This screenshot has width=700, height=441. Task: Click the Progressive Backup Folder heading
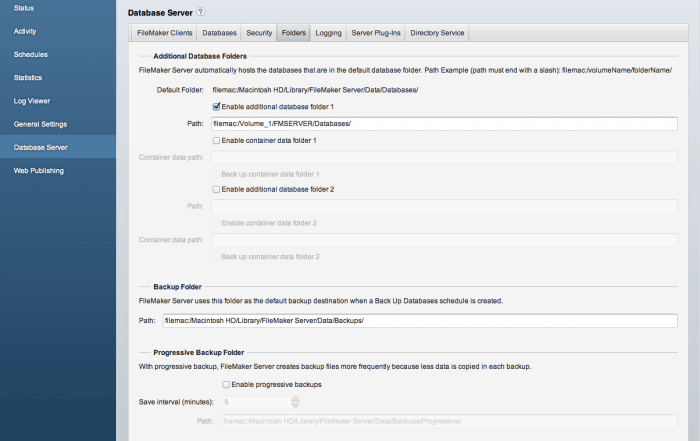point(199,353)
